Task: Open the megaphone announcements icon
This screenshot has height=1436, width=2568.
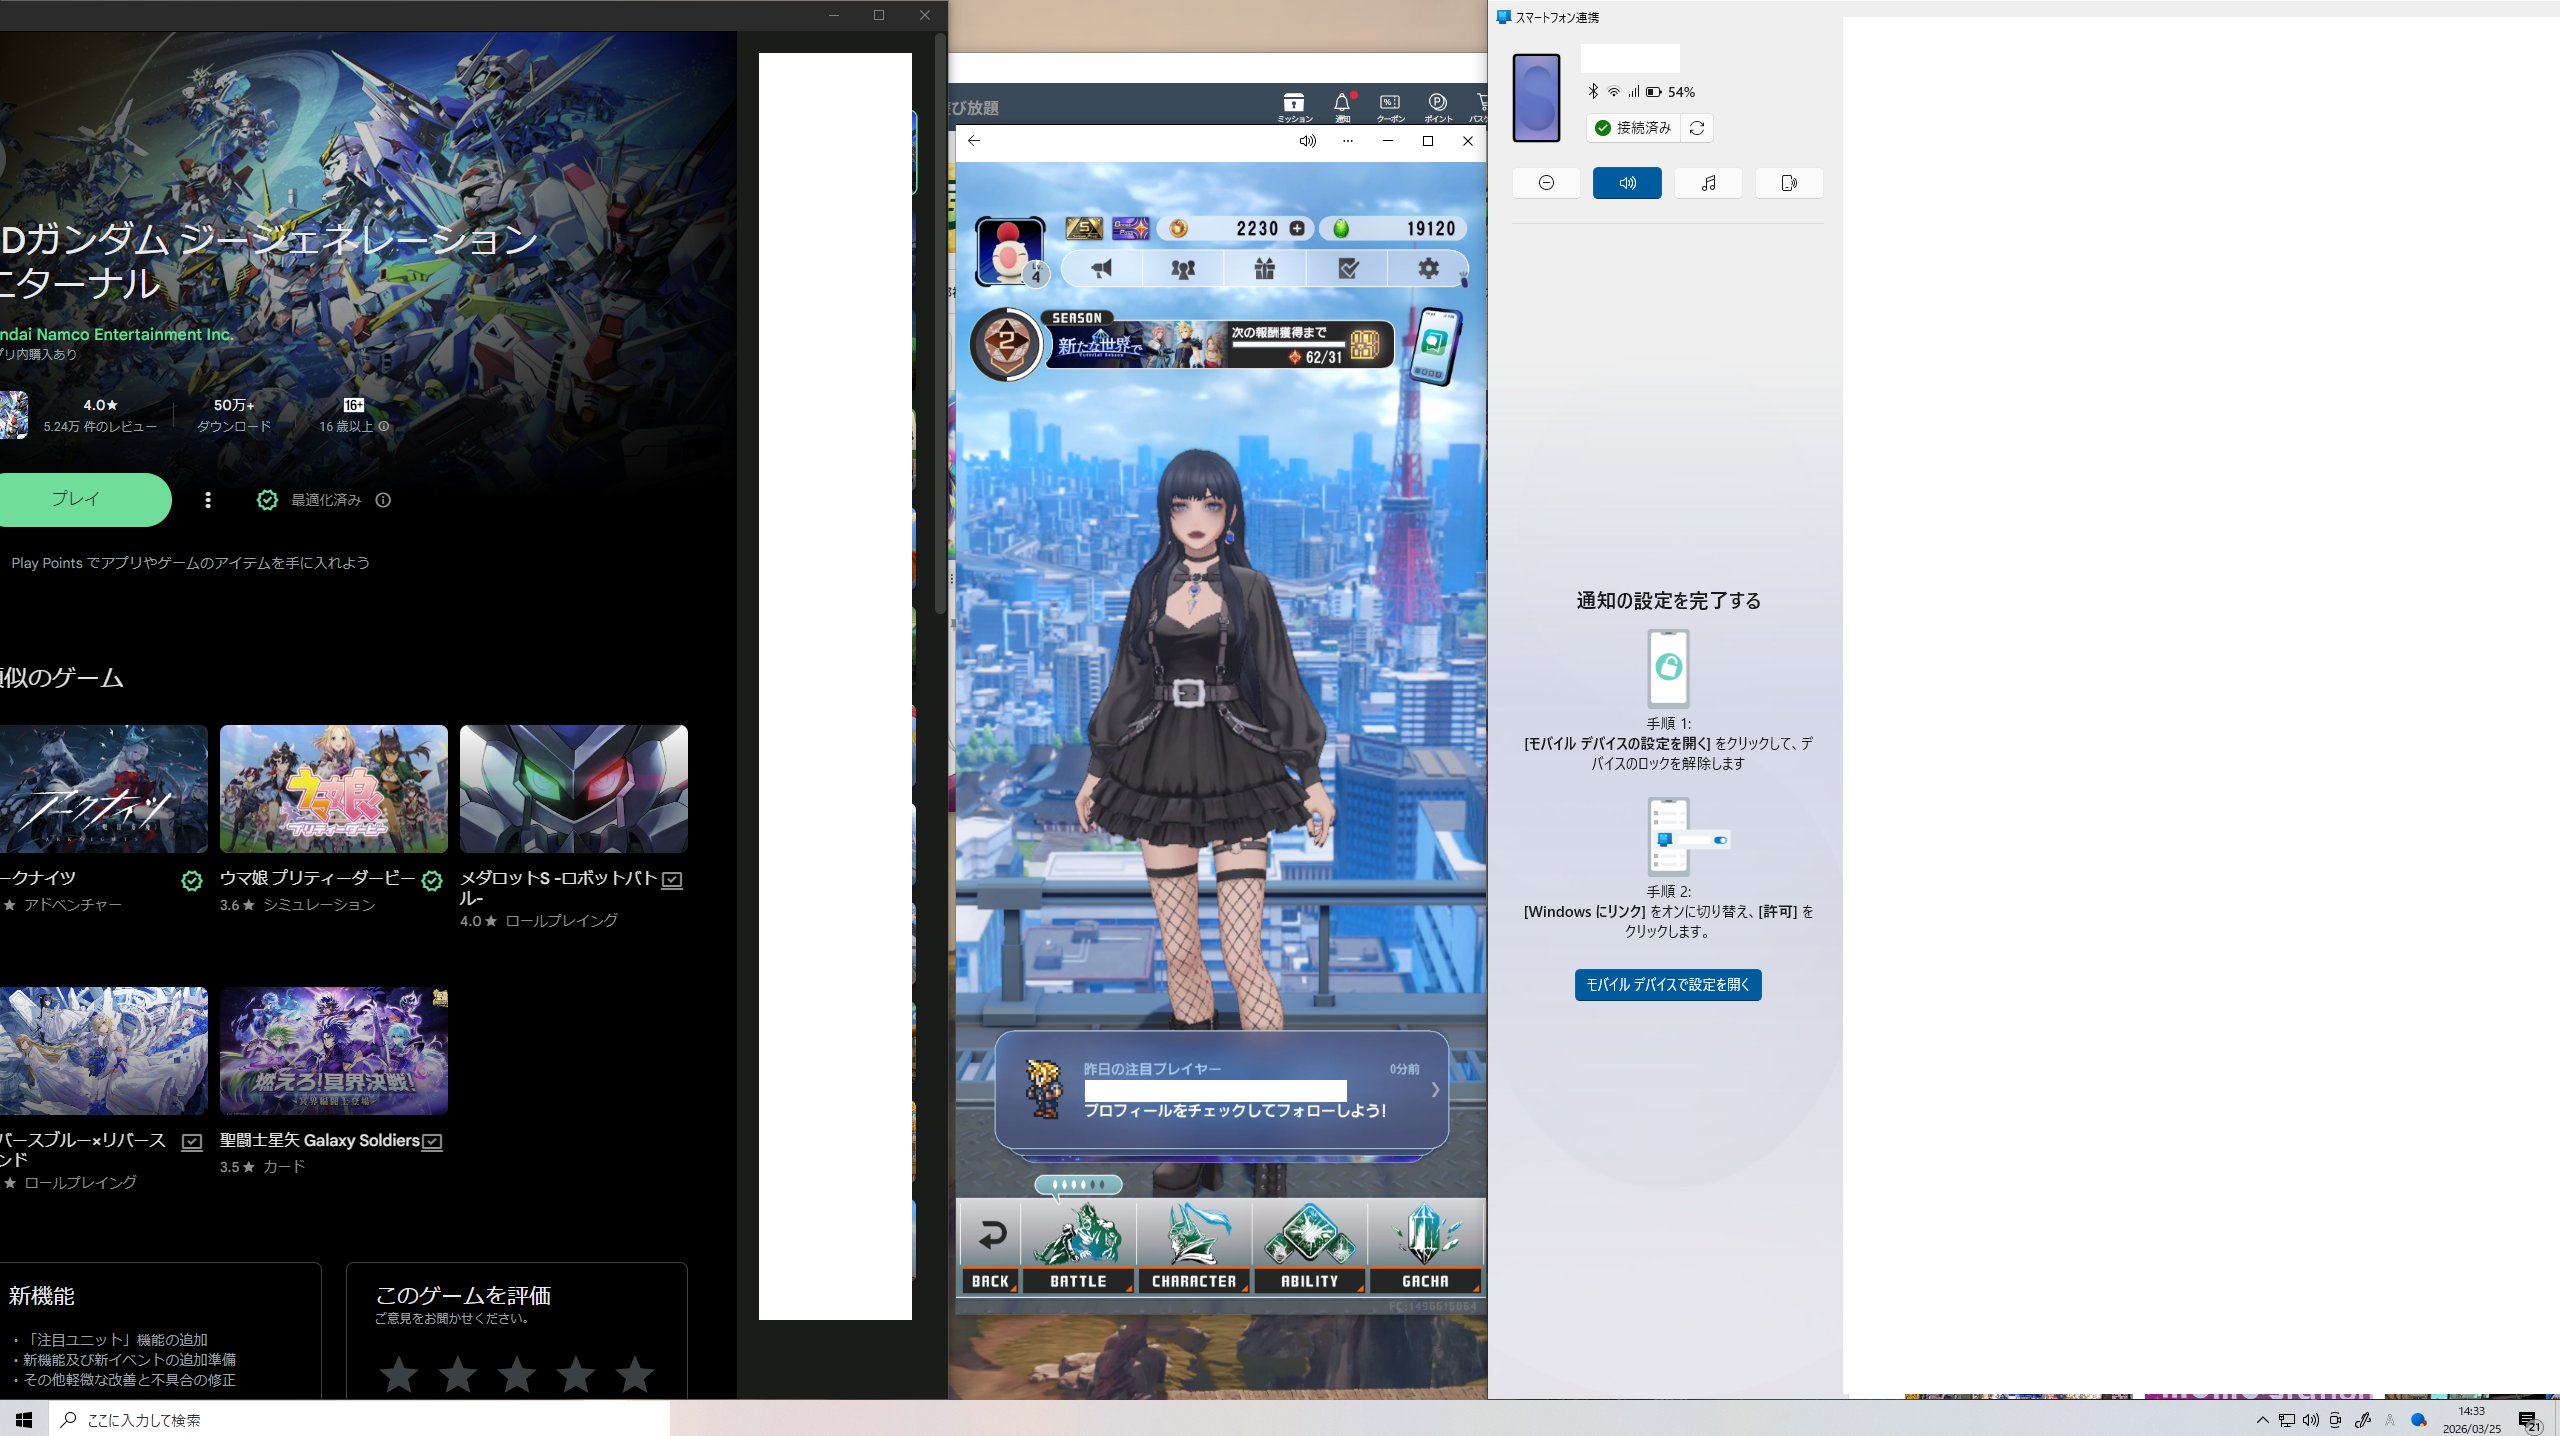Action: 1101,268
